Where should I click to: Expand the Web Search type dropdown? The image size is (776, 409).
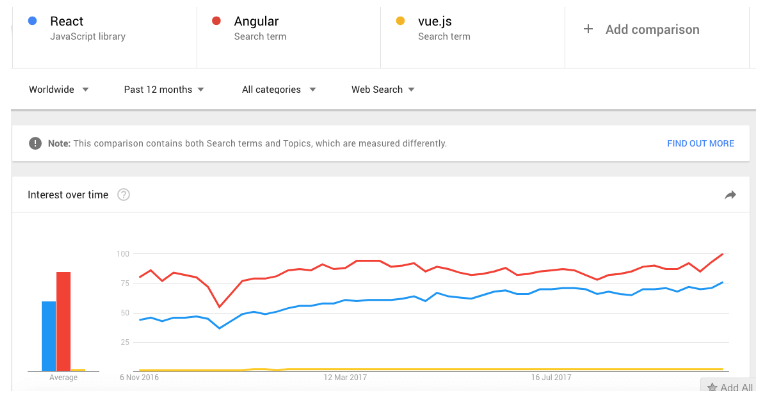[383, 90]
